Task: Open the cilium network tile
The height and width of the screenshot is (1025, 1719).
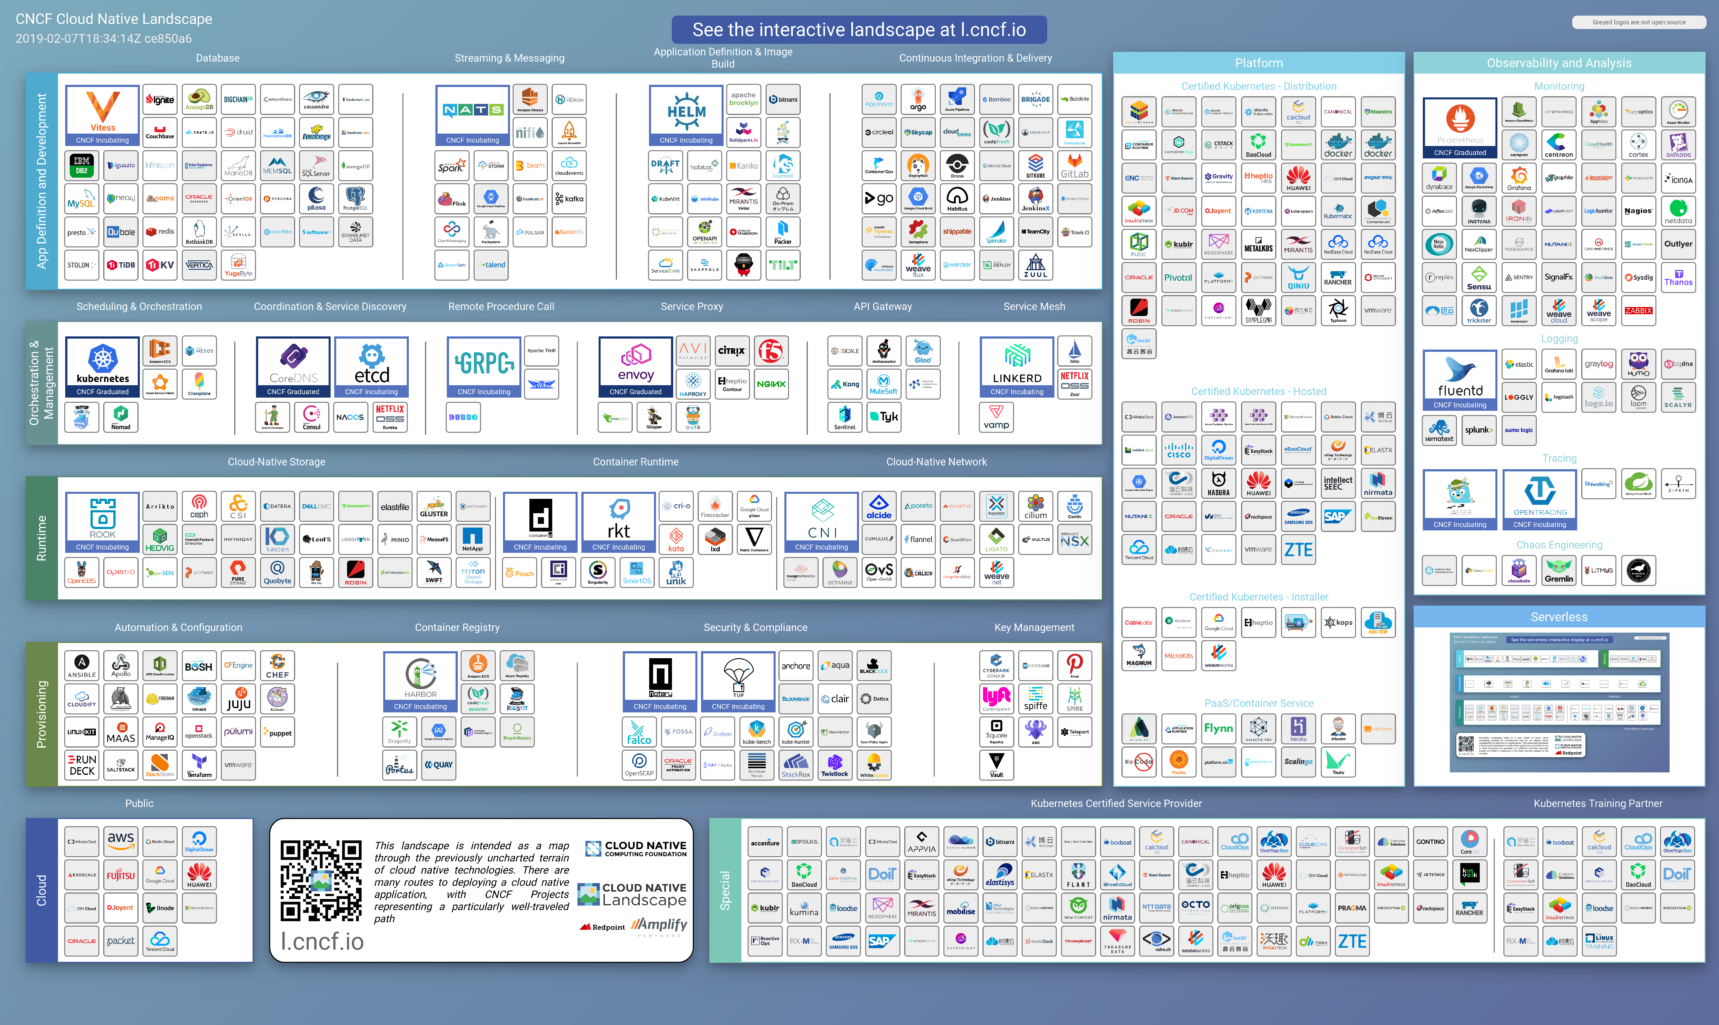Action: click(1036, 506)
